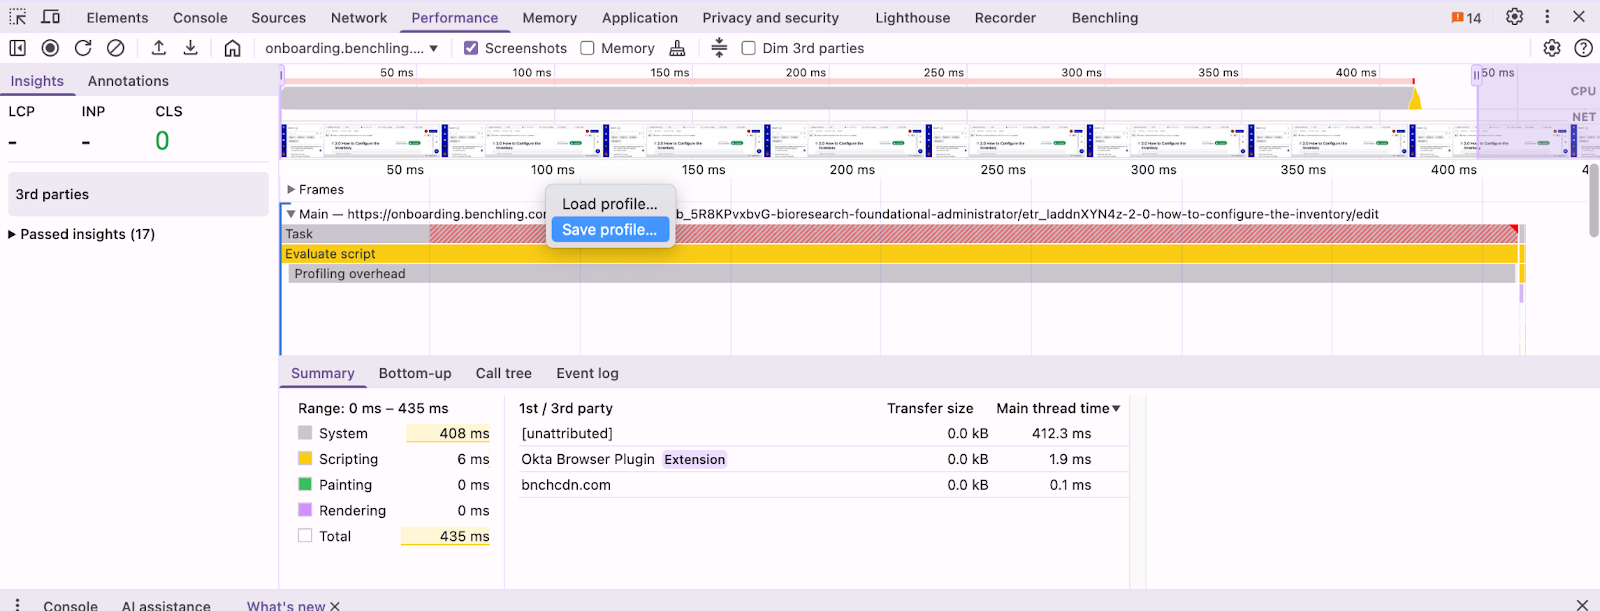
Task: Click the upload profile arrow icon
Action: (159, 48)
